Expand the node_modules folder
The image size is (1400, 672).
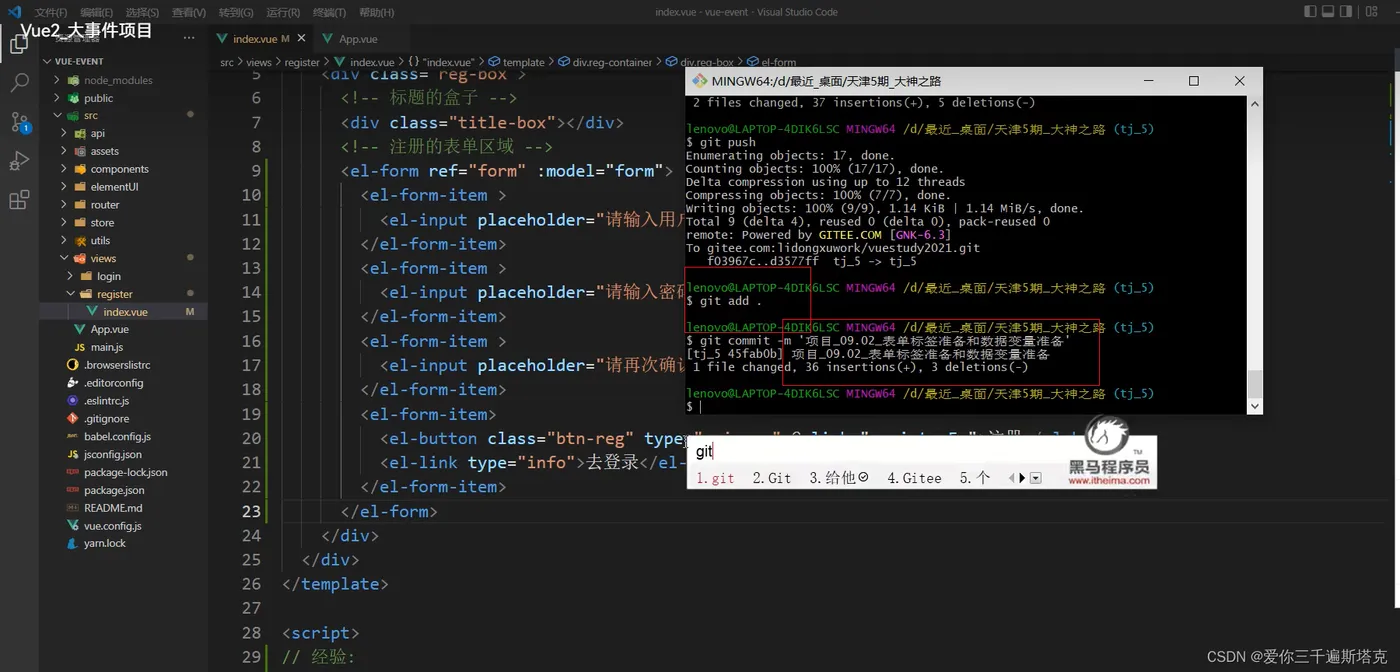(57, 80)
